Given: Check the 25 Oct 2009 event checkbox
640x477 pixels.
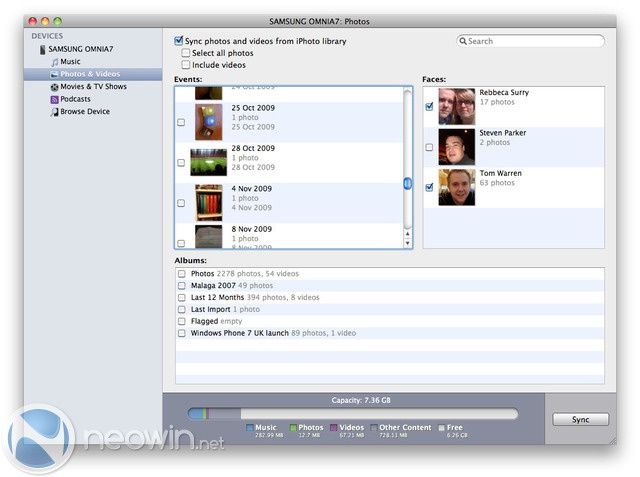Looking at the screenshot, I should (181, 122).
